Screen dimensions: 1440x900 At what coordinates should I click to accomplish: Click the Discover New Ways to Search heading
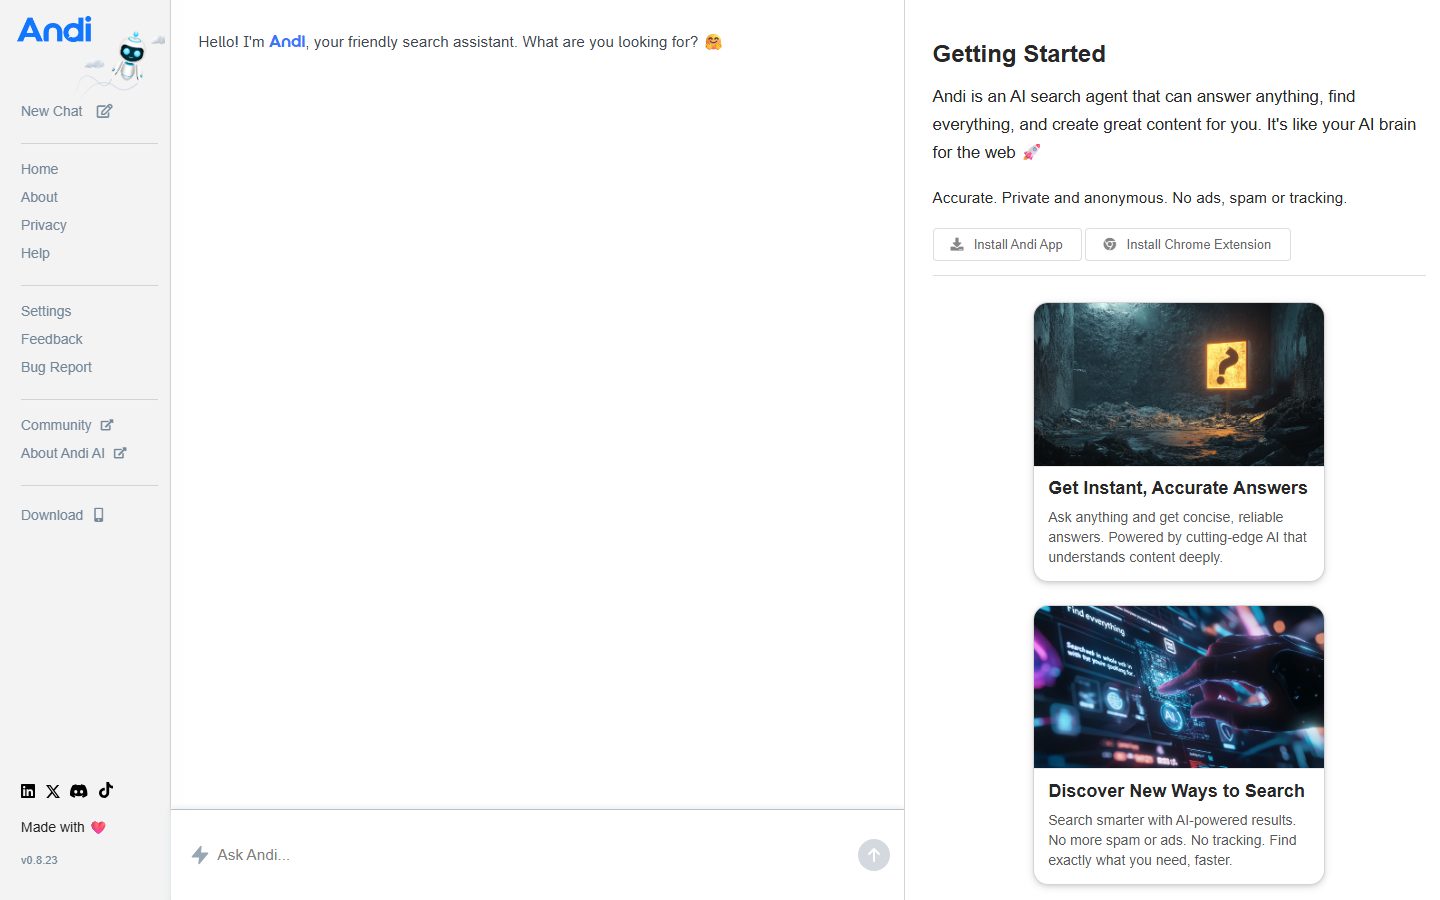coord(1176,791)
